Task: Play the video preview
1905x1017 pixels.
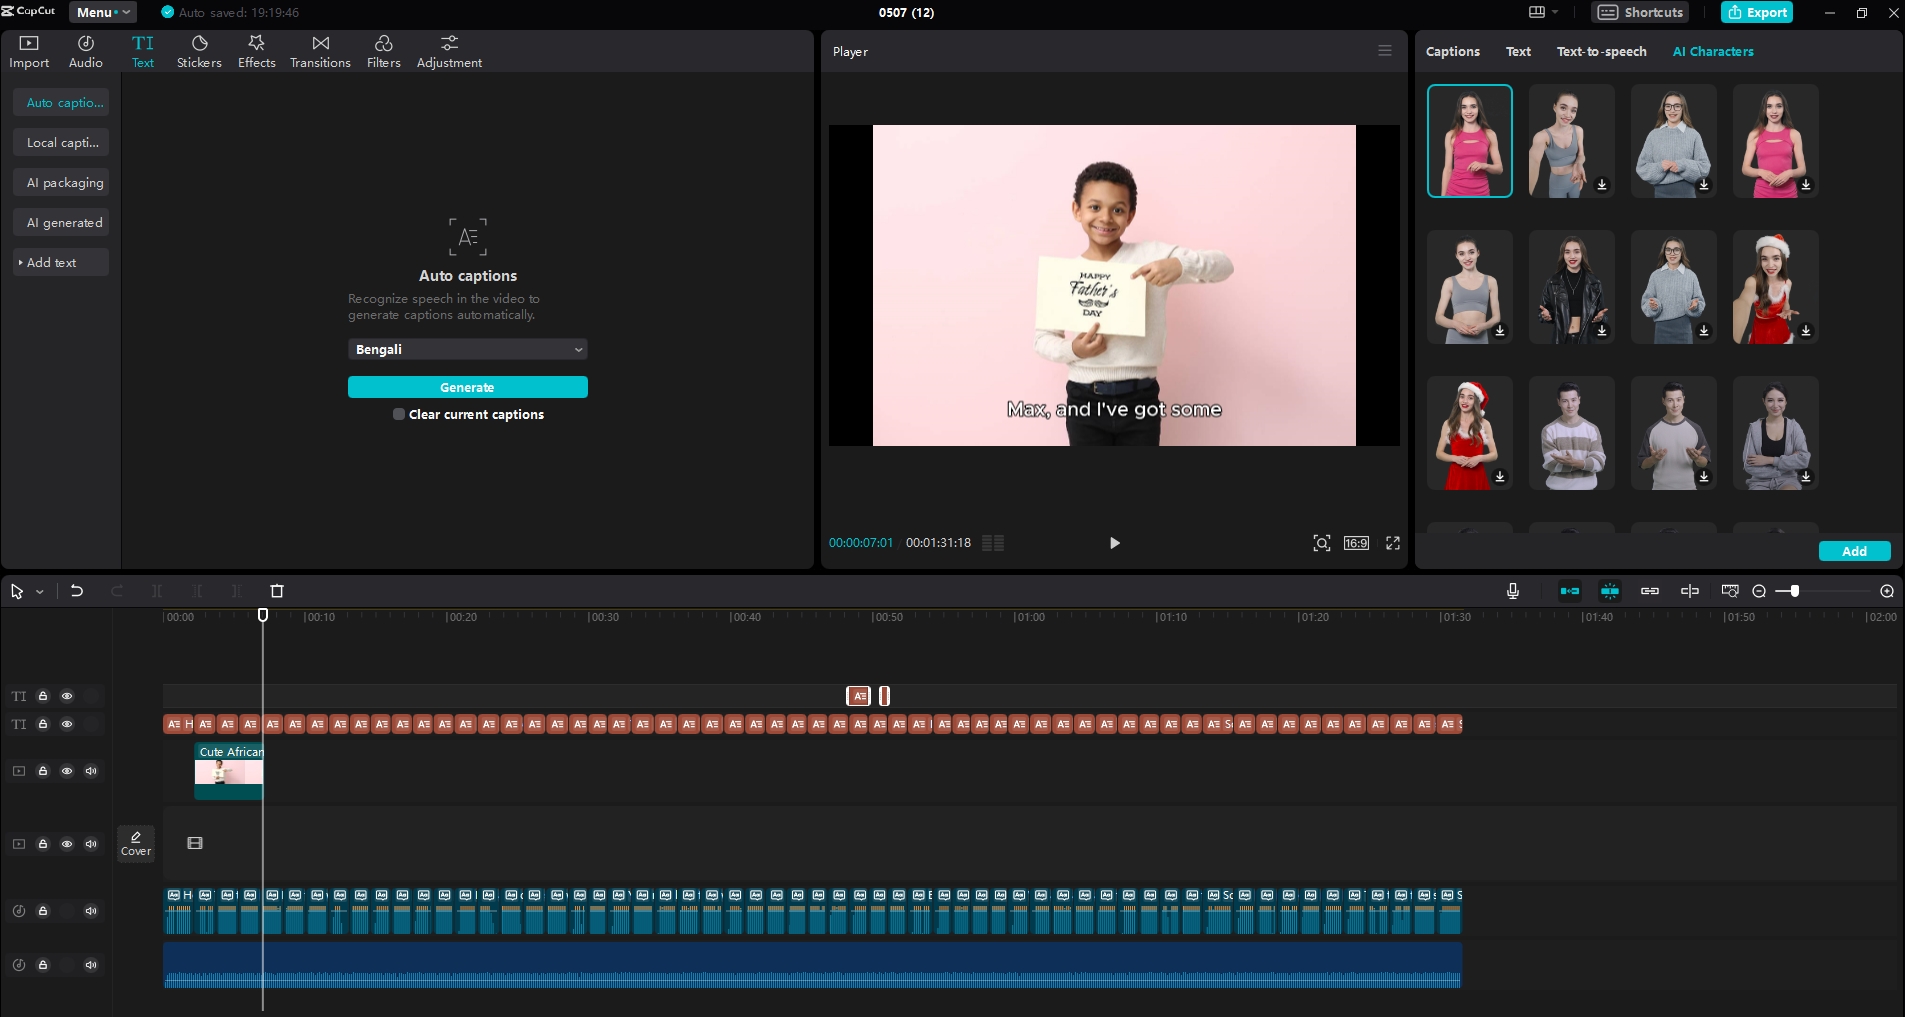Action: pyautogui.click(x=1115, y=543)
